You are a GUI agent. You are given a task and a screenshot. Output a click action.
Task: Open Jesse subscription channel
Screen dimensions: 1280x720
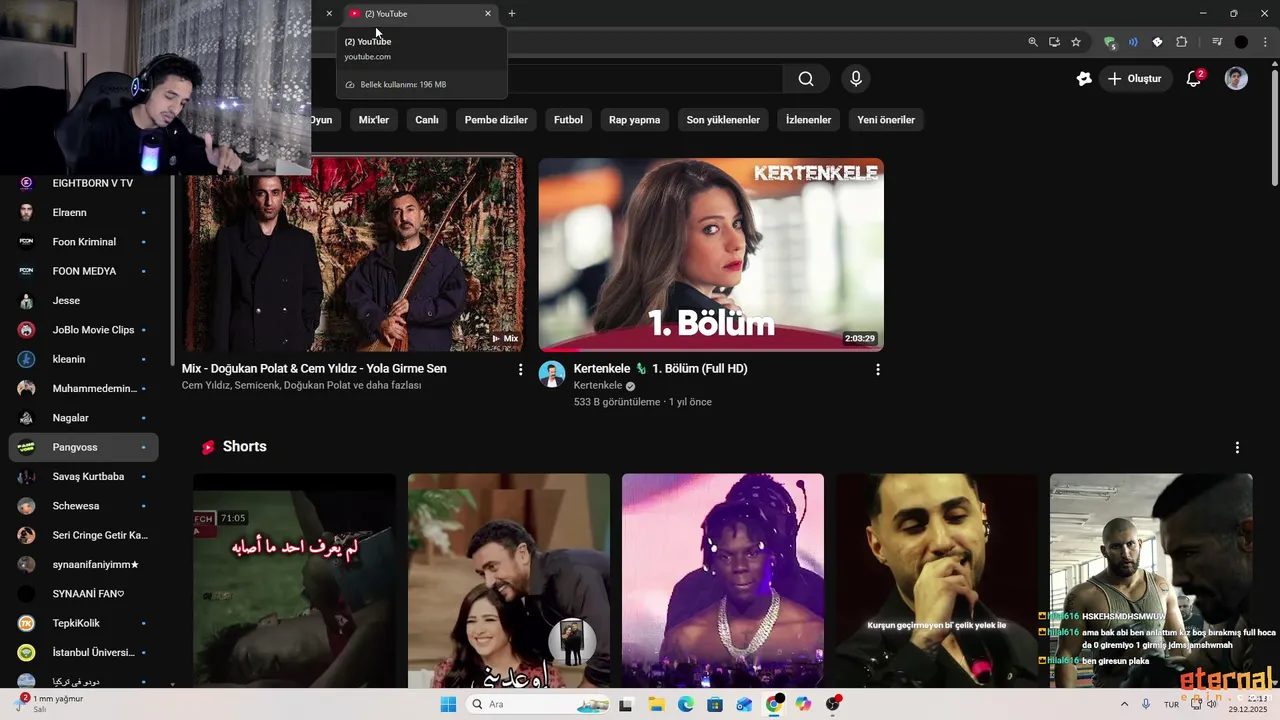pyautogui.click(x=84, y=300)
